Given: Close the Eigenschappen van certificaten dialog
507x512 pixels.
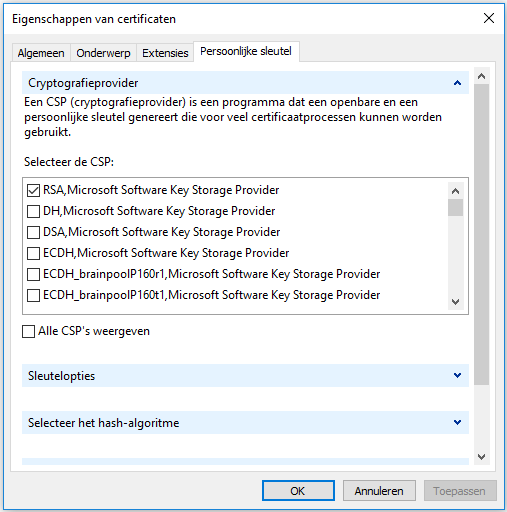Looking at the screenshot, I should [489, 18].
